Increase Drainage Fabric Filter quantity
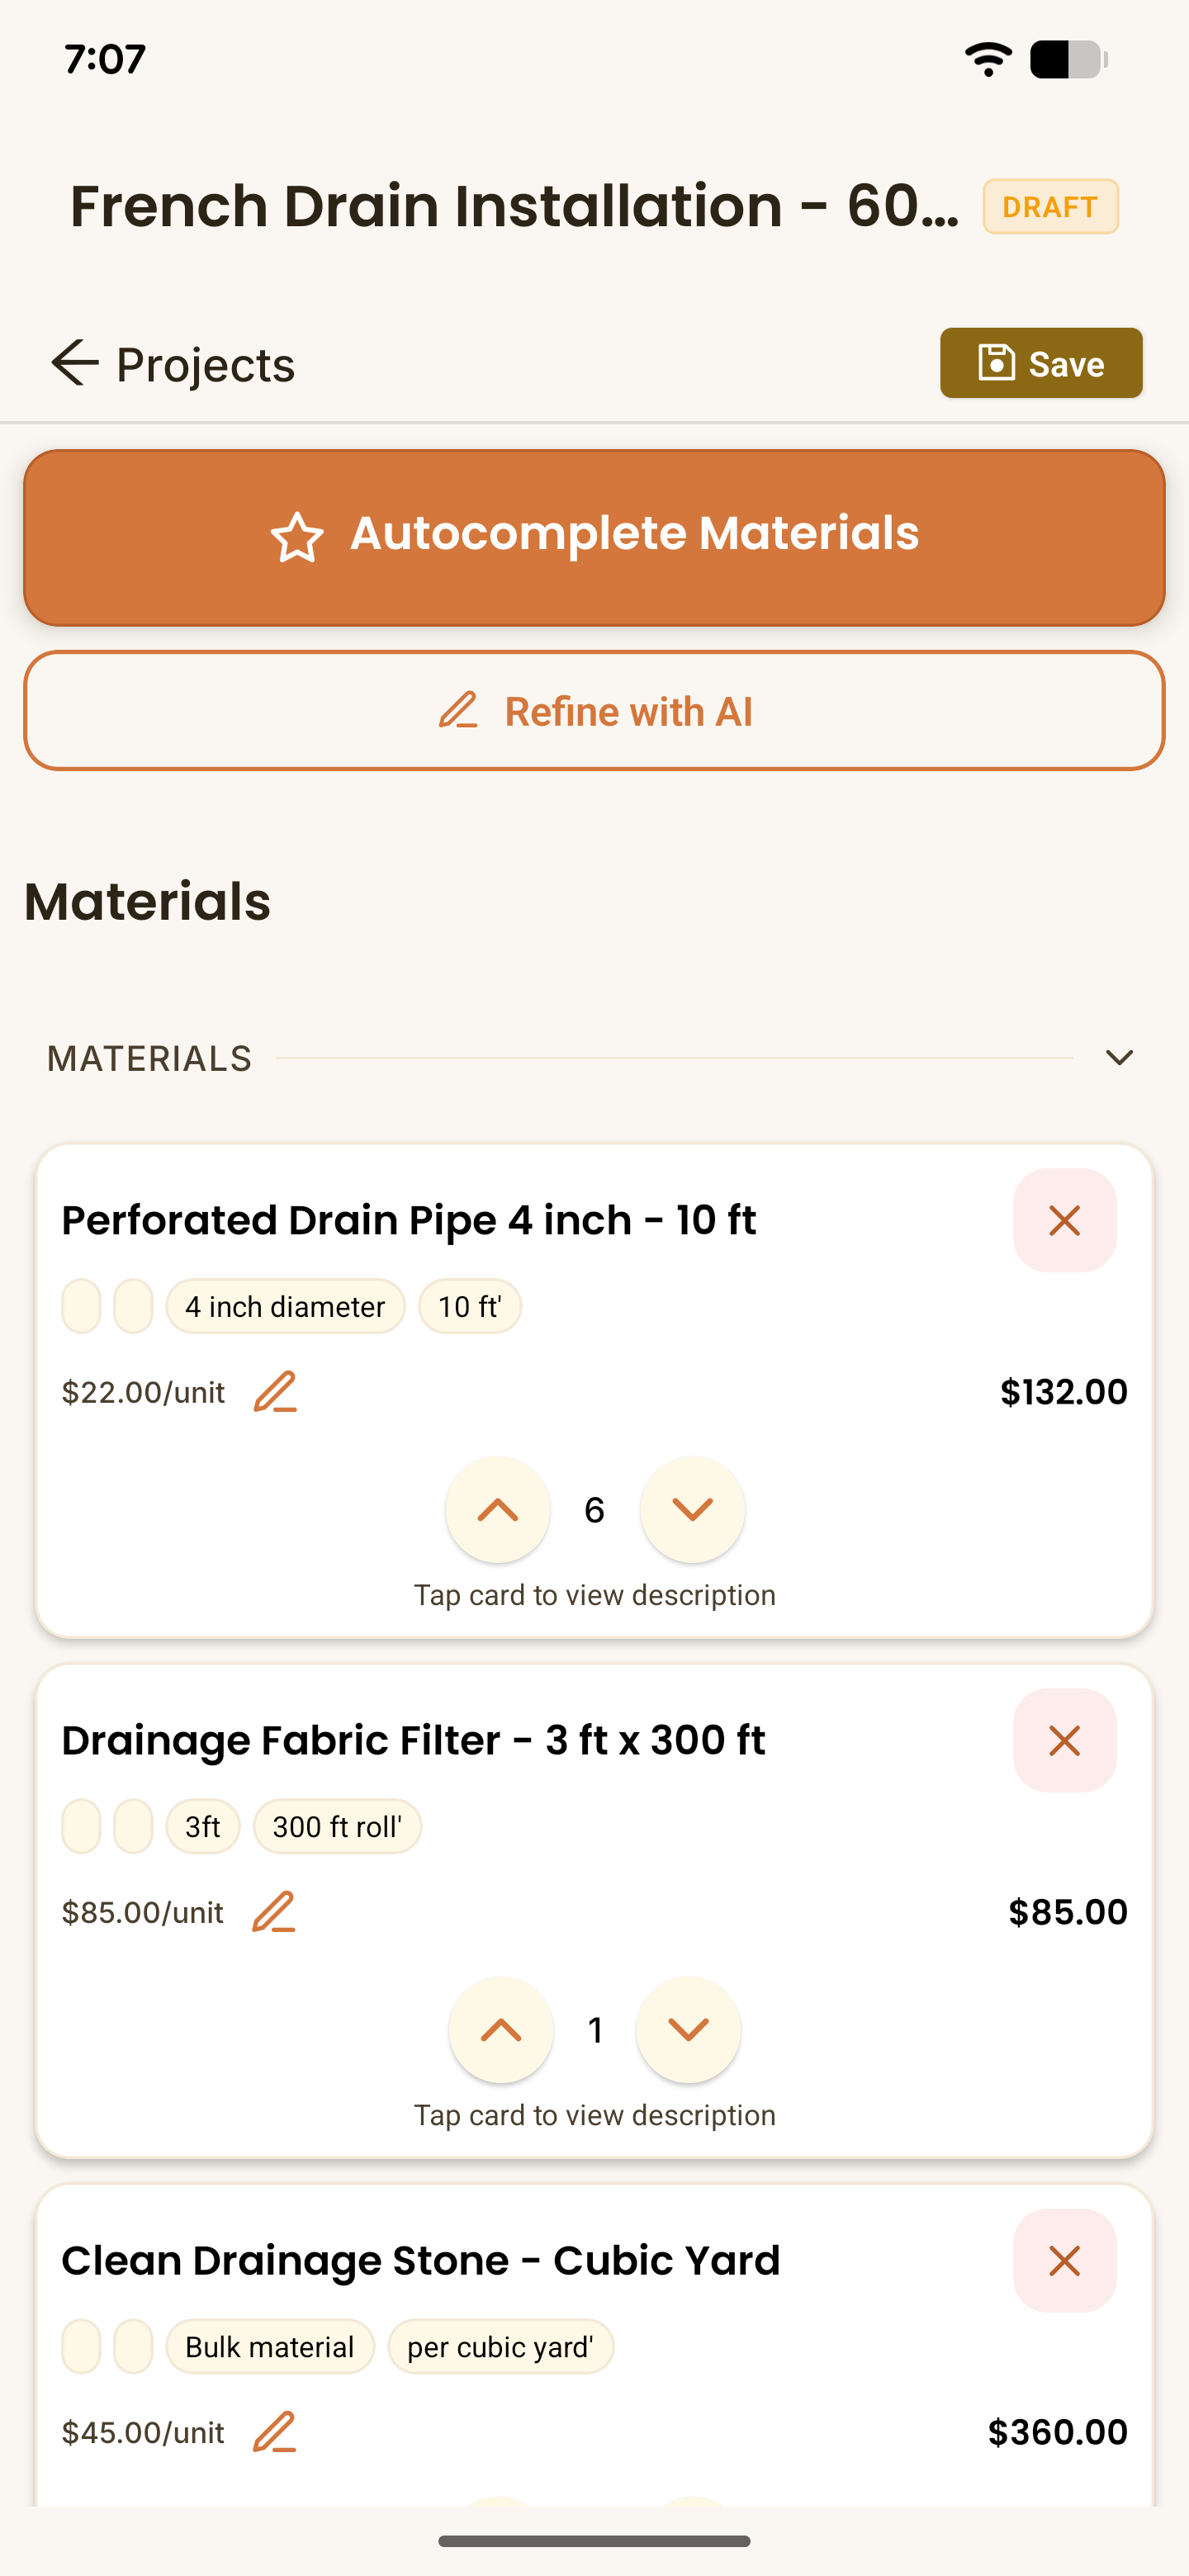Viewport: 1189px width, 2576px height. (x=501, y=2029)
